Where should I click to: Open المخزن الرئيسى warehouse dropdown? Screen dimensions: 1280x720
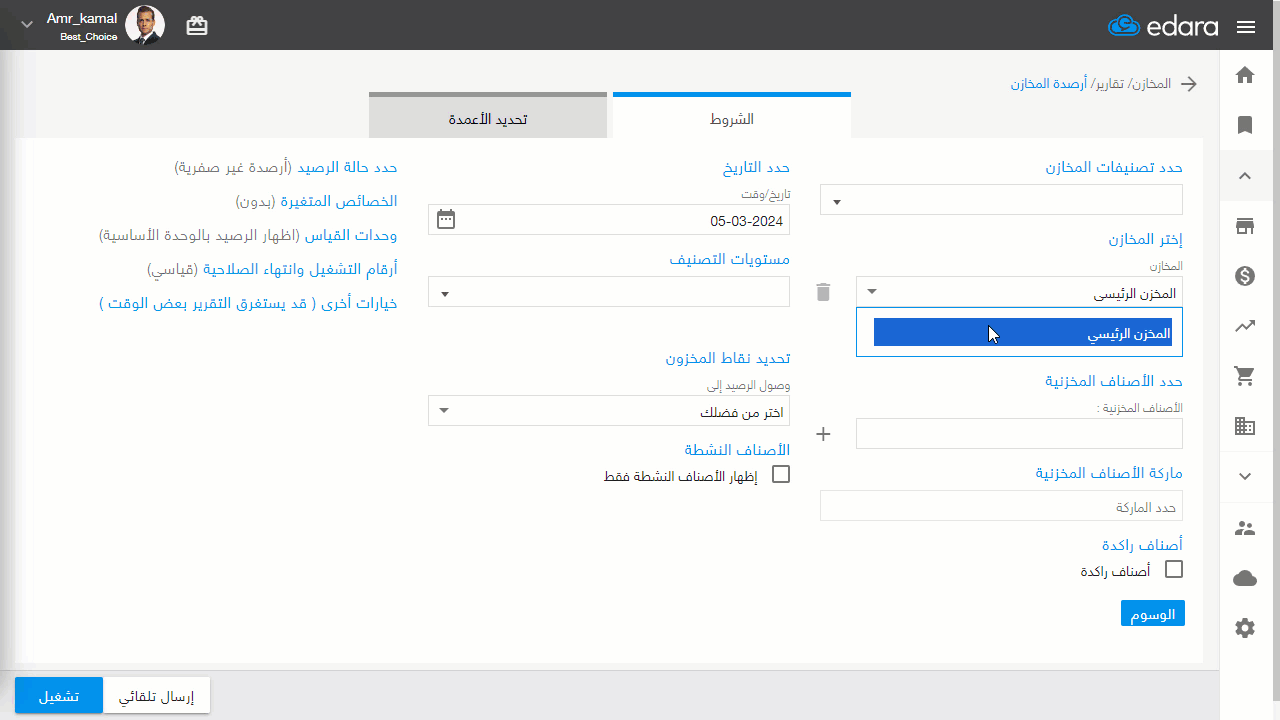click(x=1019, y=292)
